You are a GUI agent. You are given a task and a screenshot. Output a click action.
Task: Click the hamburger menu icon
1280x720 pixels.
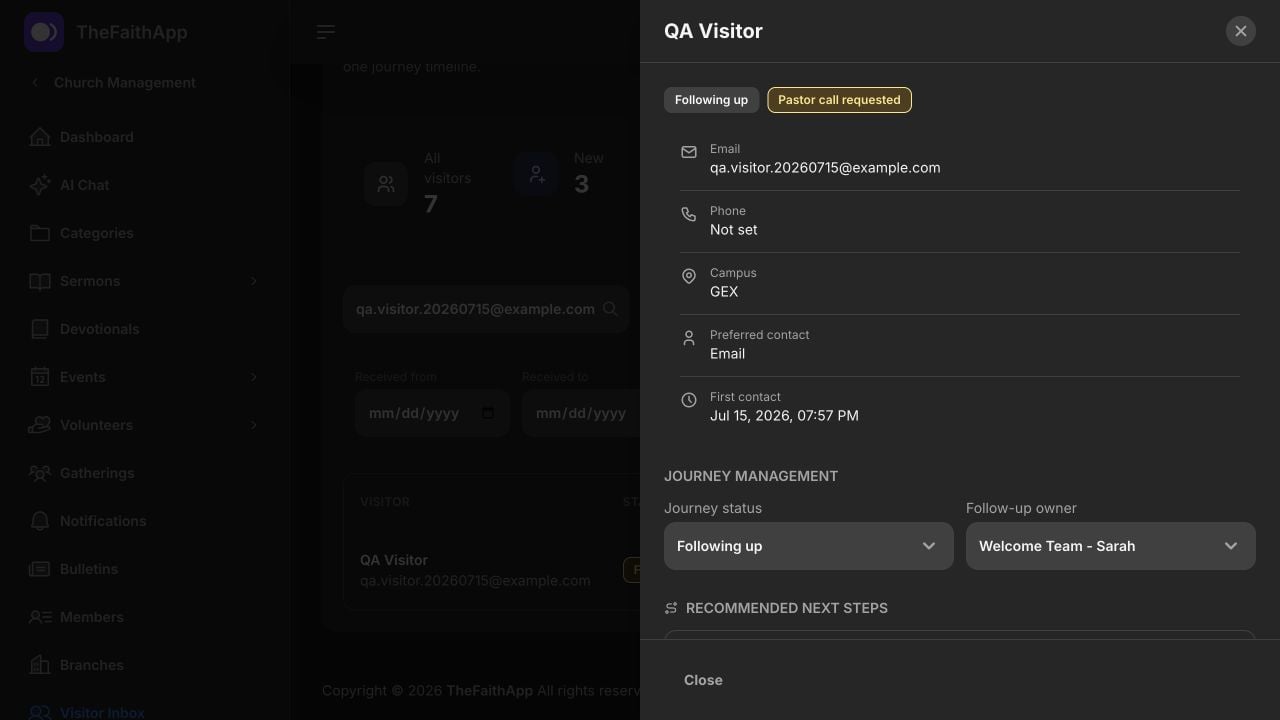326,32
